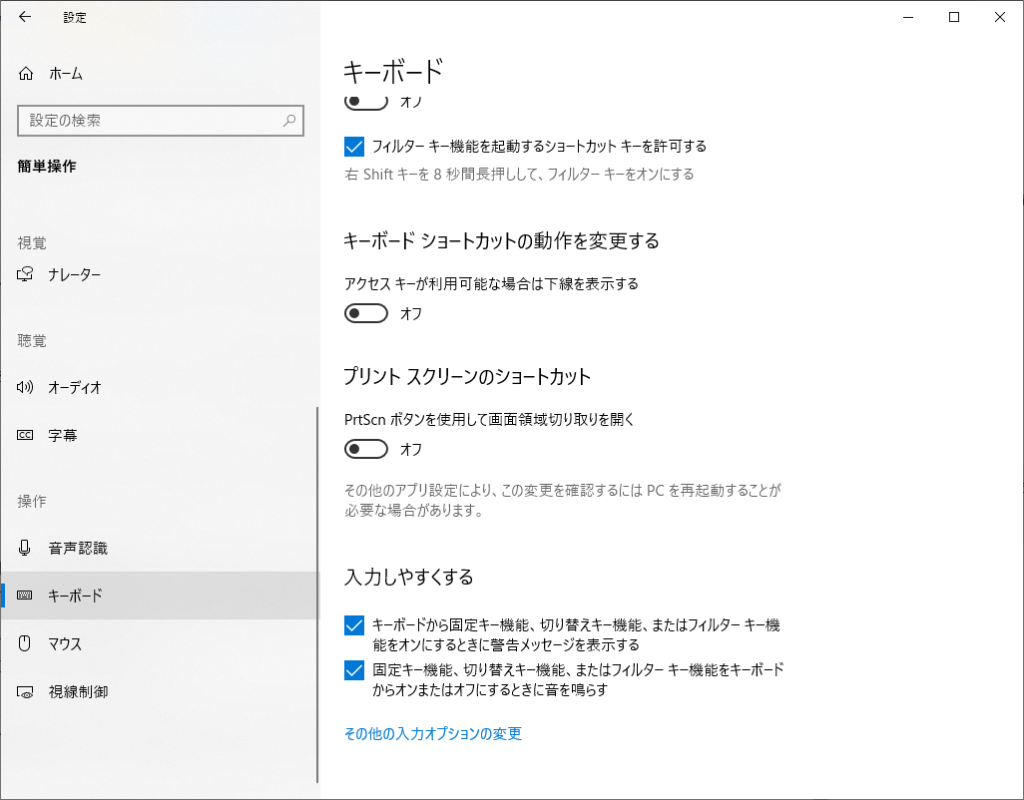Click the audio speaker icon beside オーディオ
The image size is (1024, 800).
click(x=25, y=387)
